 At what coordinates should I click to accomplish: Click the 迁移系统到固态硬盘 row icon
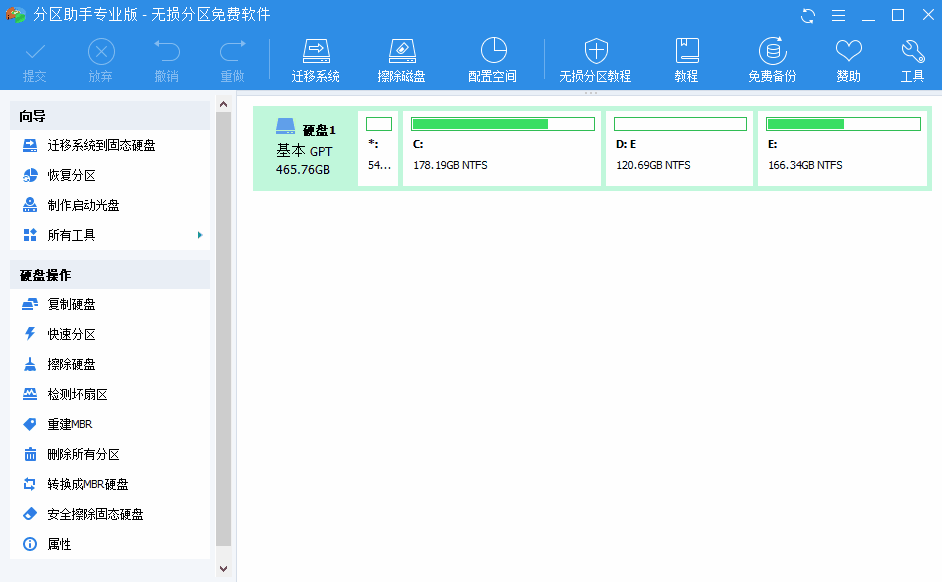coord(29,145)
